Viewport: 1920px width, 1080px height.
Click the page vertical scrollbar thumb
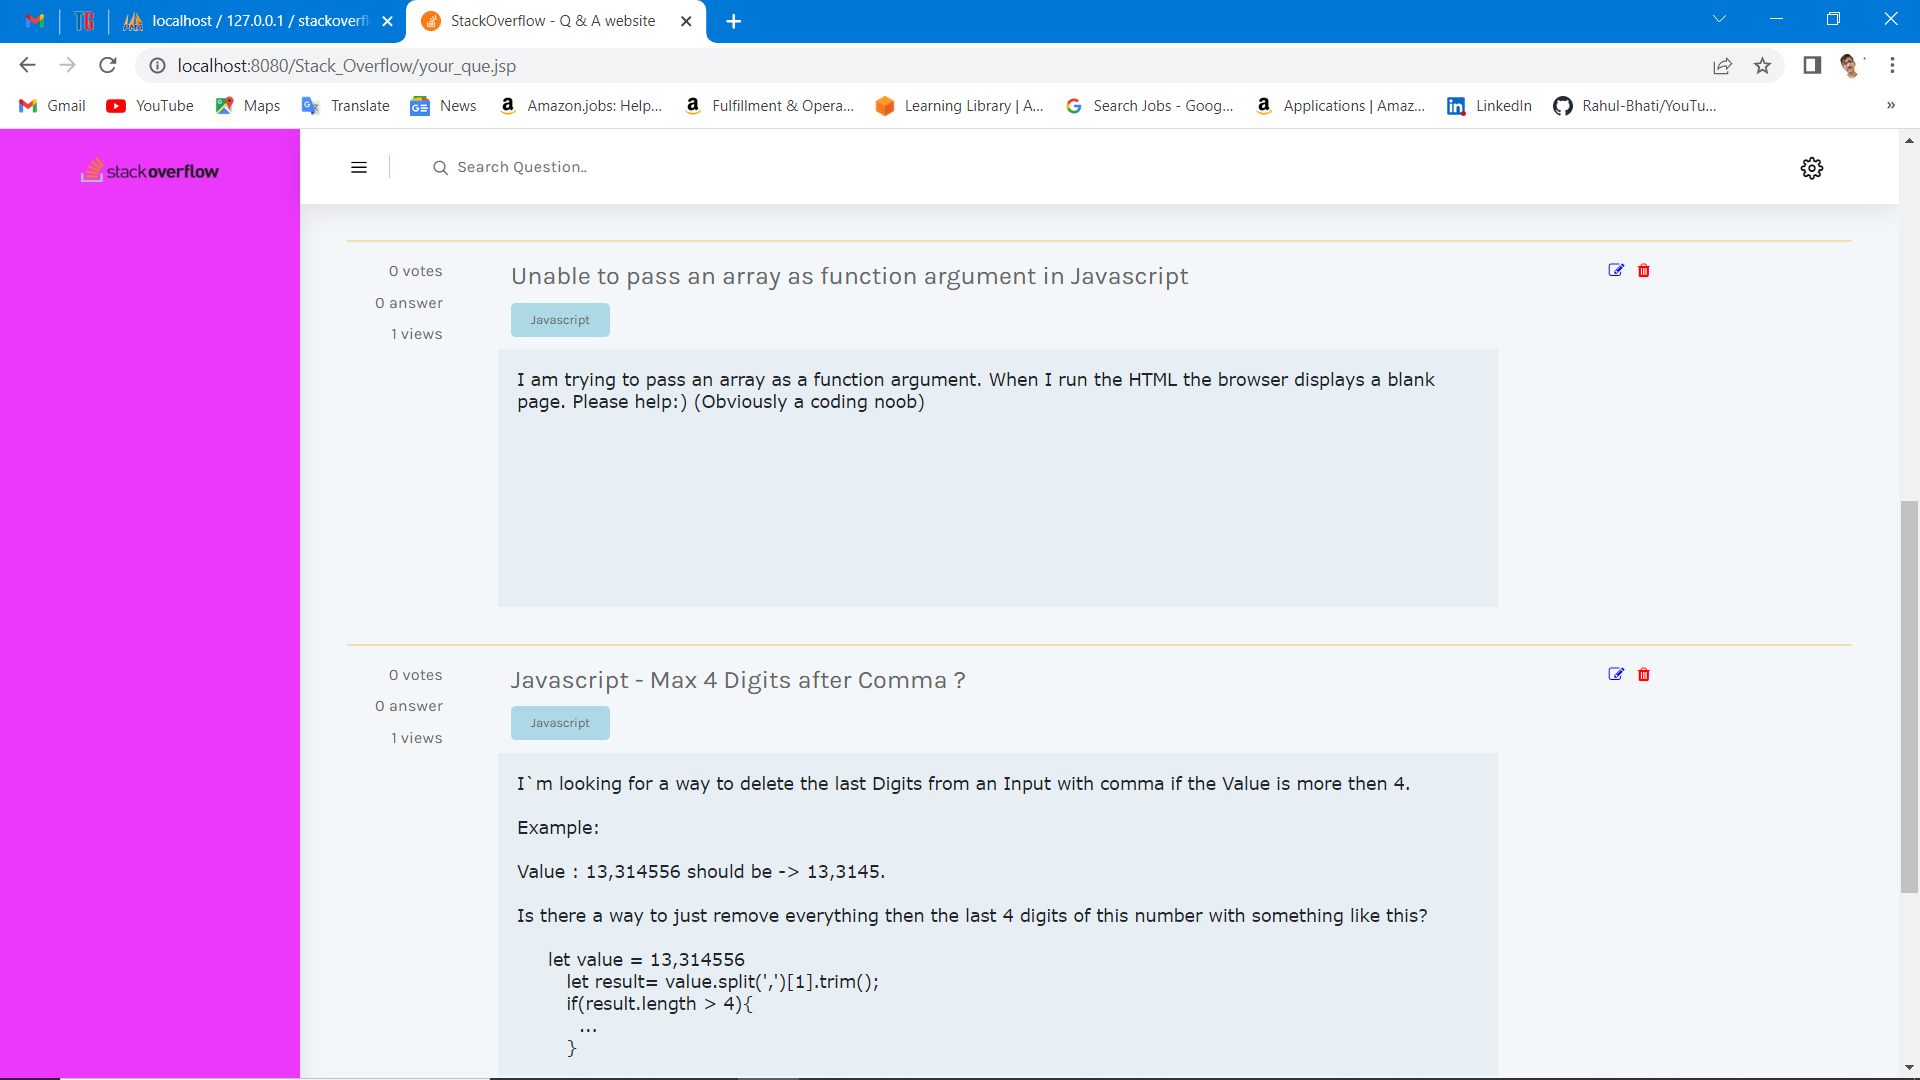pos(1909,695)
